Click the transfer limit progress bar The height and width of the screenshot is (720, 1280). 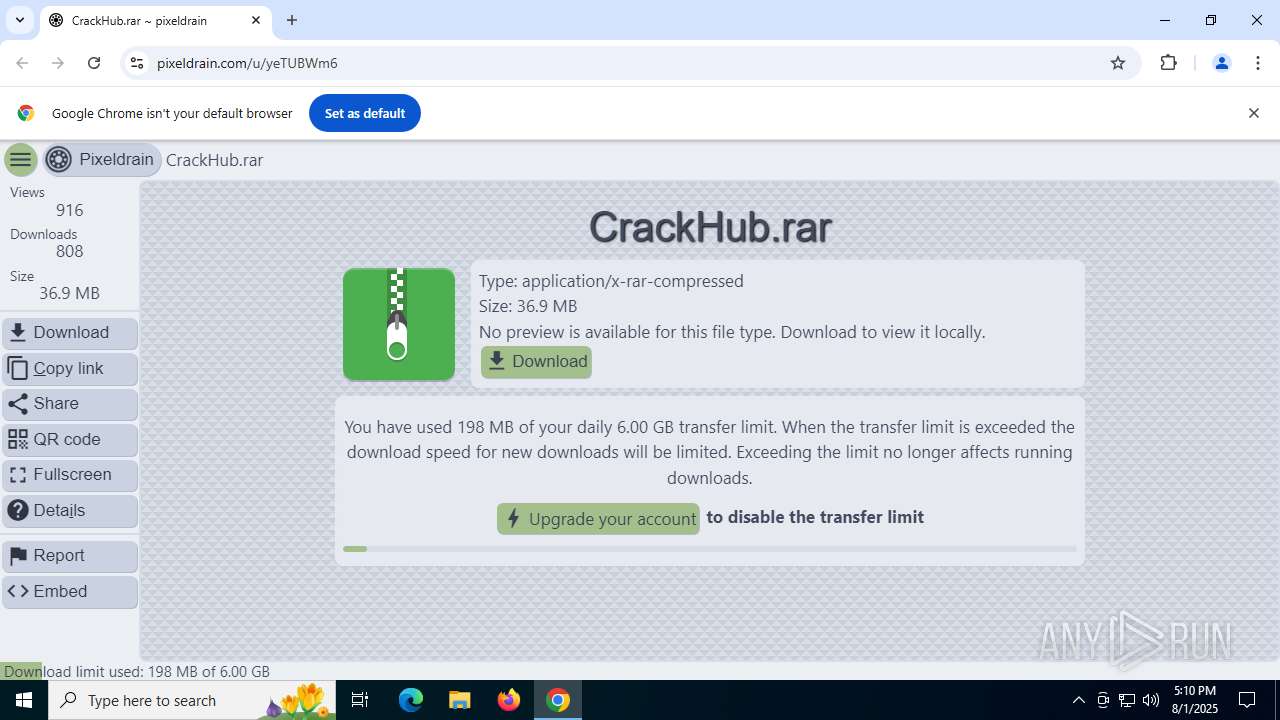(x=709, y=549)
